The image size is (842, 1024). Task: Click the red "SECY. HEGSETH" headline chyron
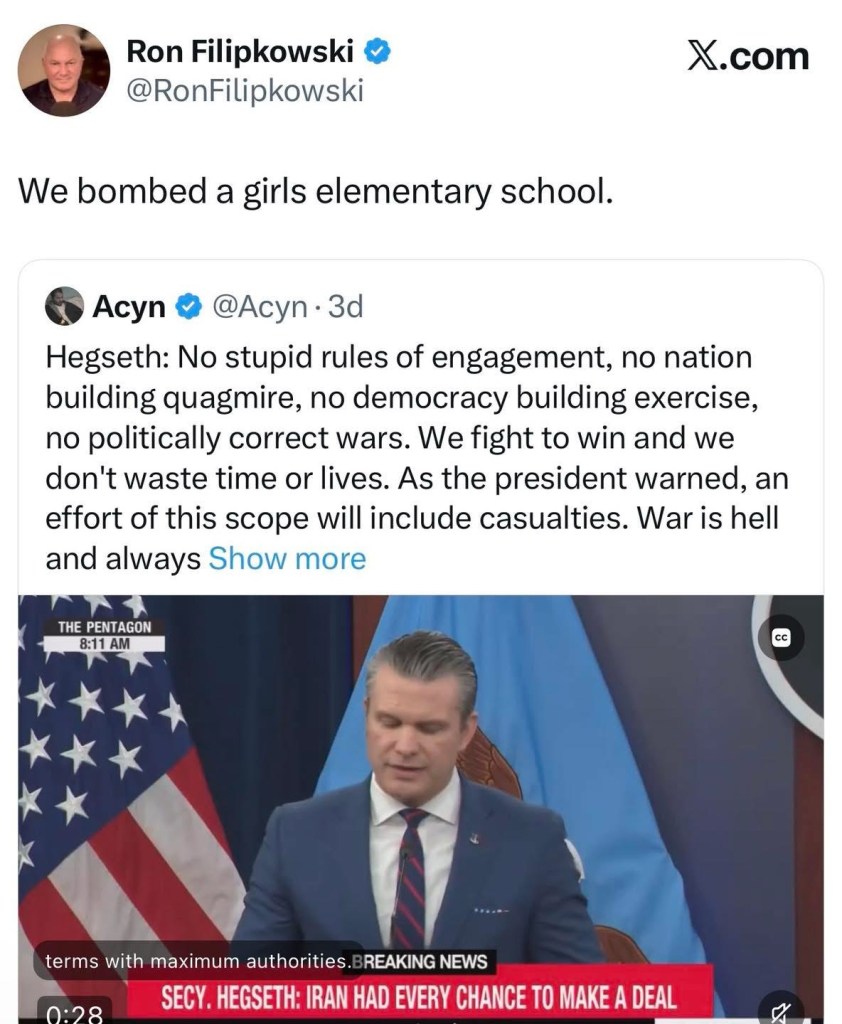point(420,996)
